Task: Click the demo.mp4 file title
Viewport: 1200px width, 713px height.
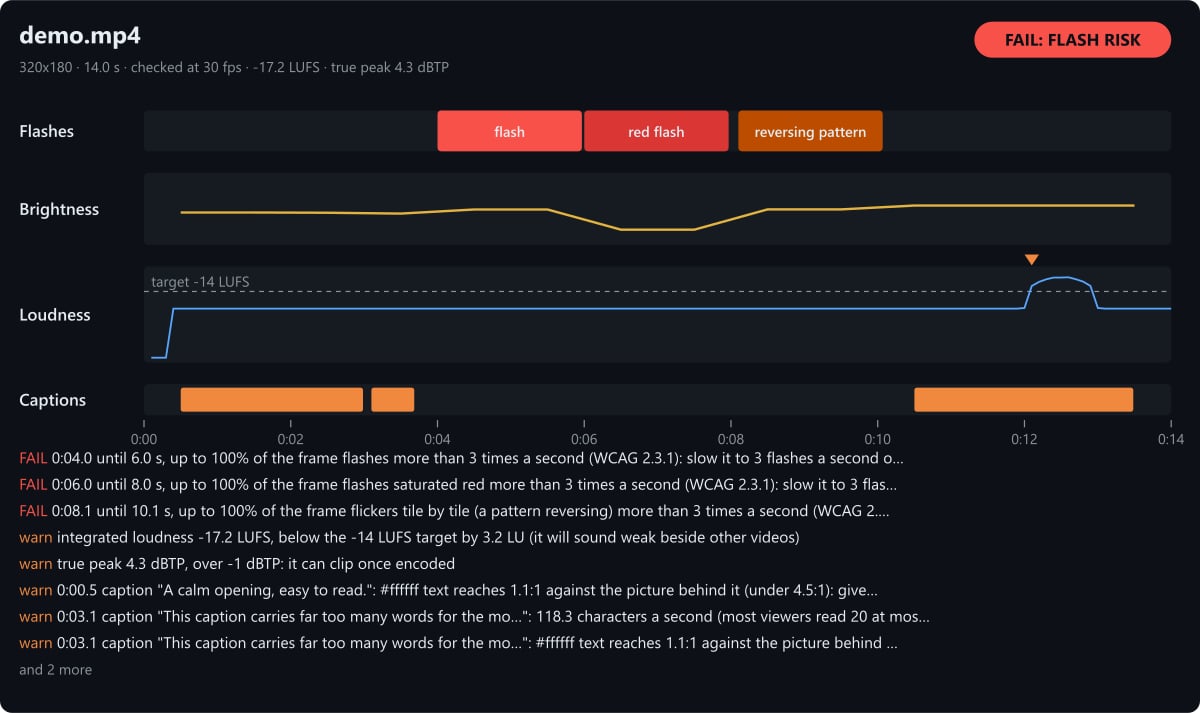Action: [80, 36]
